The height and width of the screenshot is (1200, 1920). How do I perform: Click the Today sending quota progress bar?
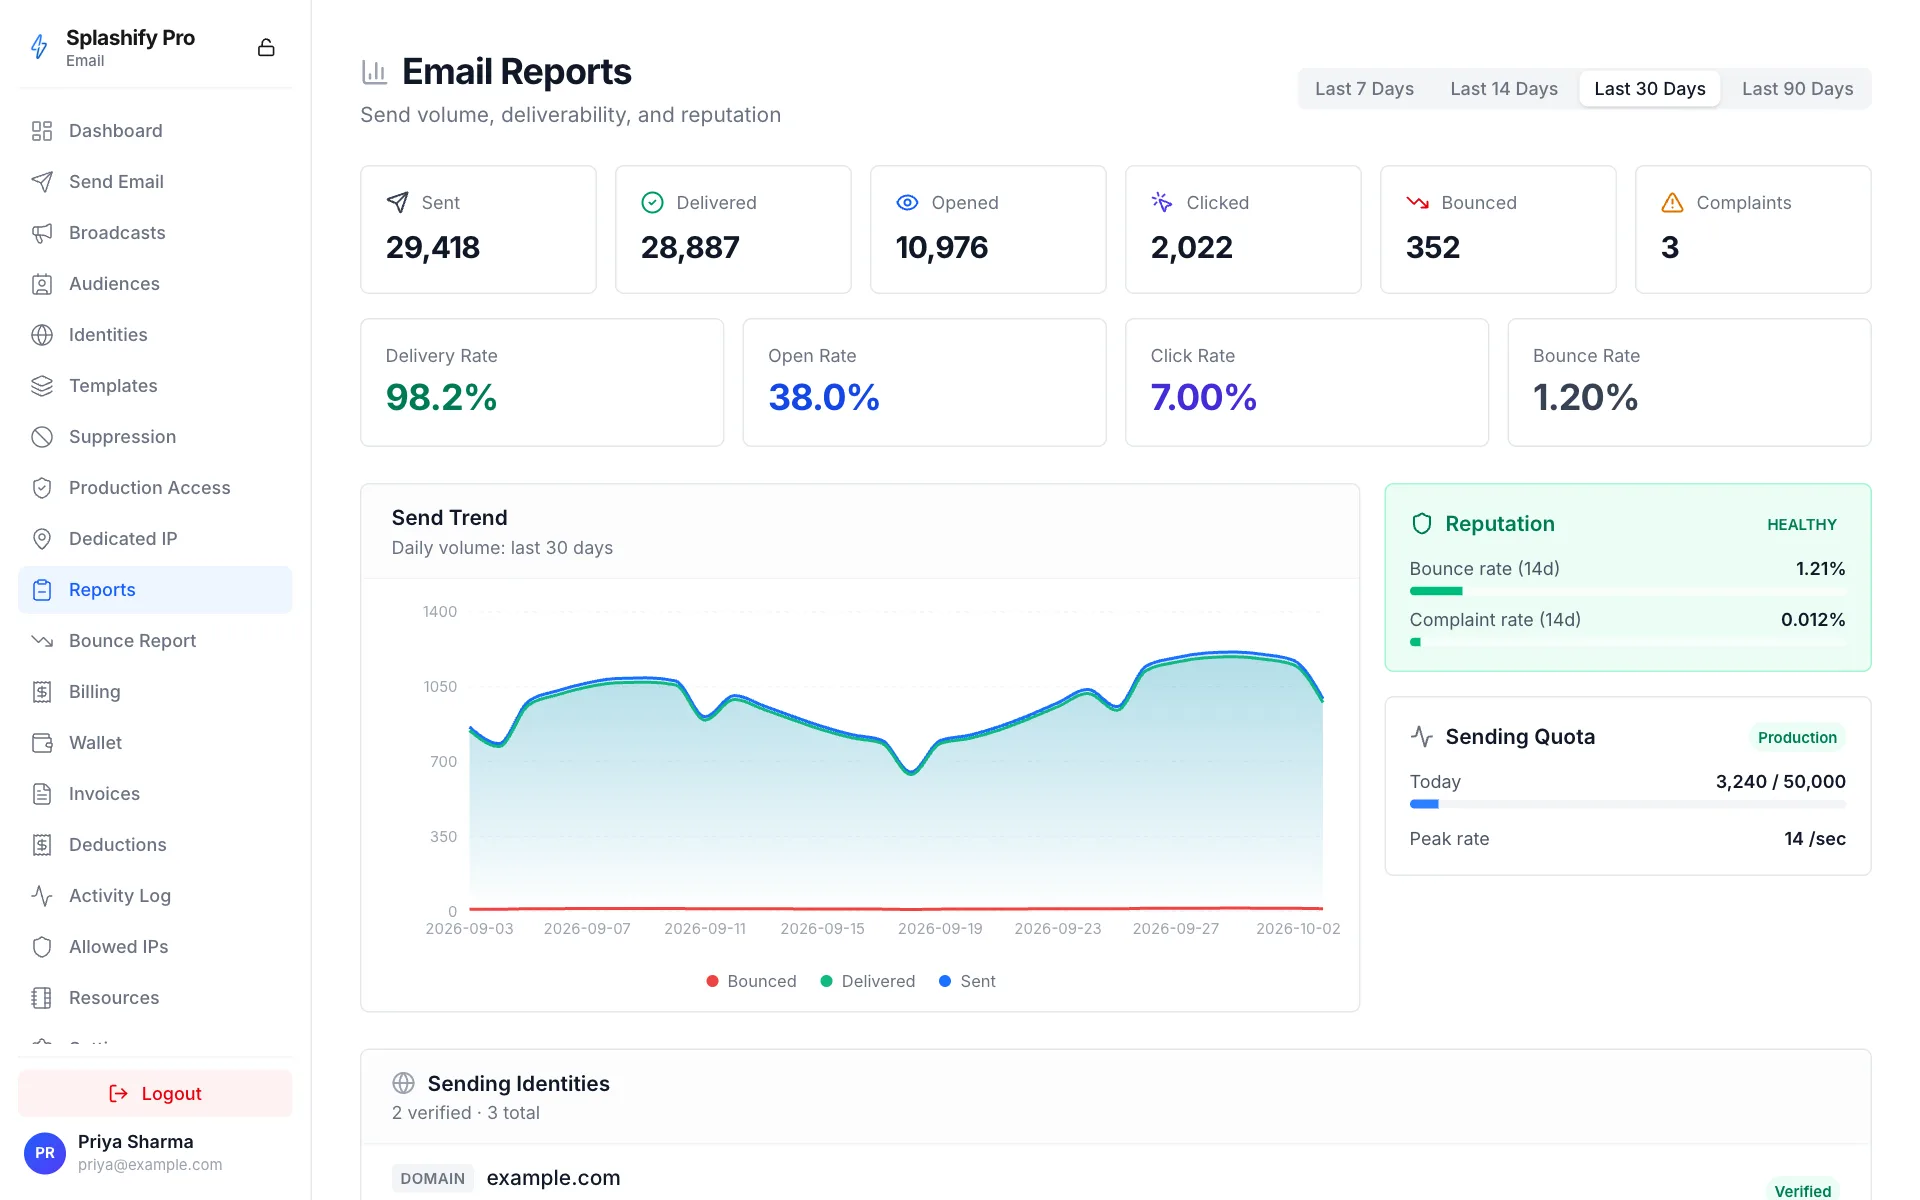coord(1627,804)
